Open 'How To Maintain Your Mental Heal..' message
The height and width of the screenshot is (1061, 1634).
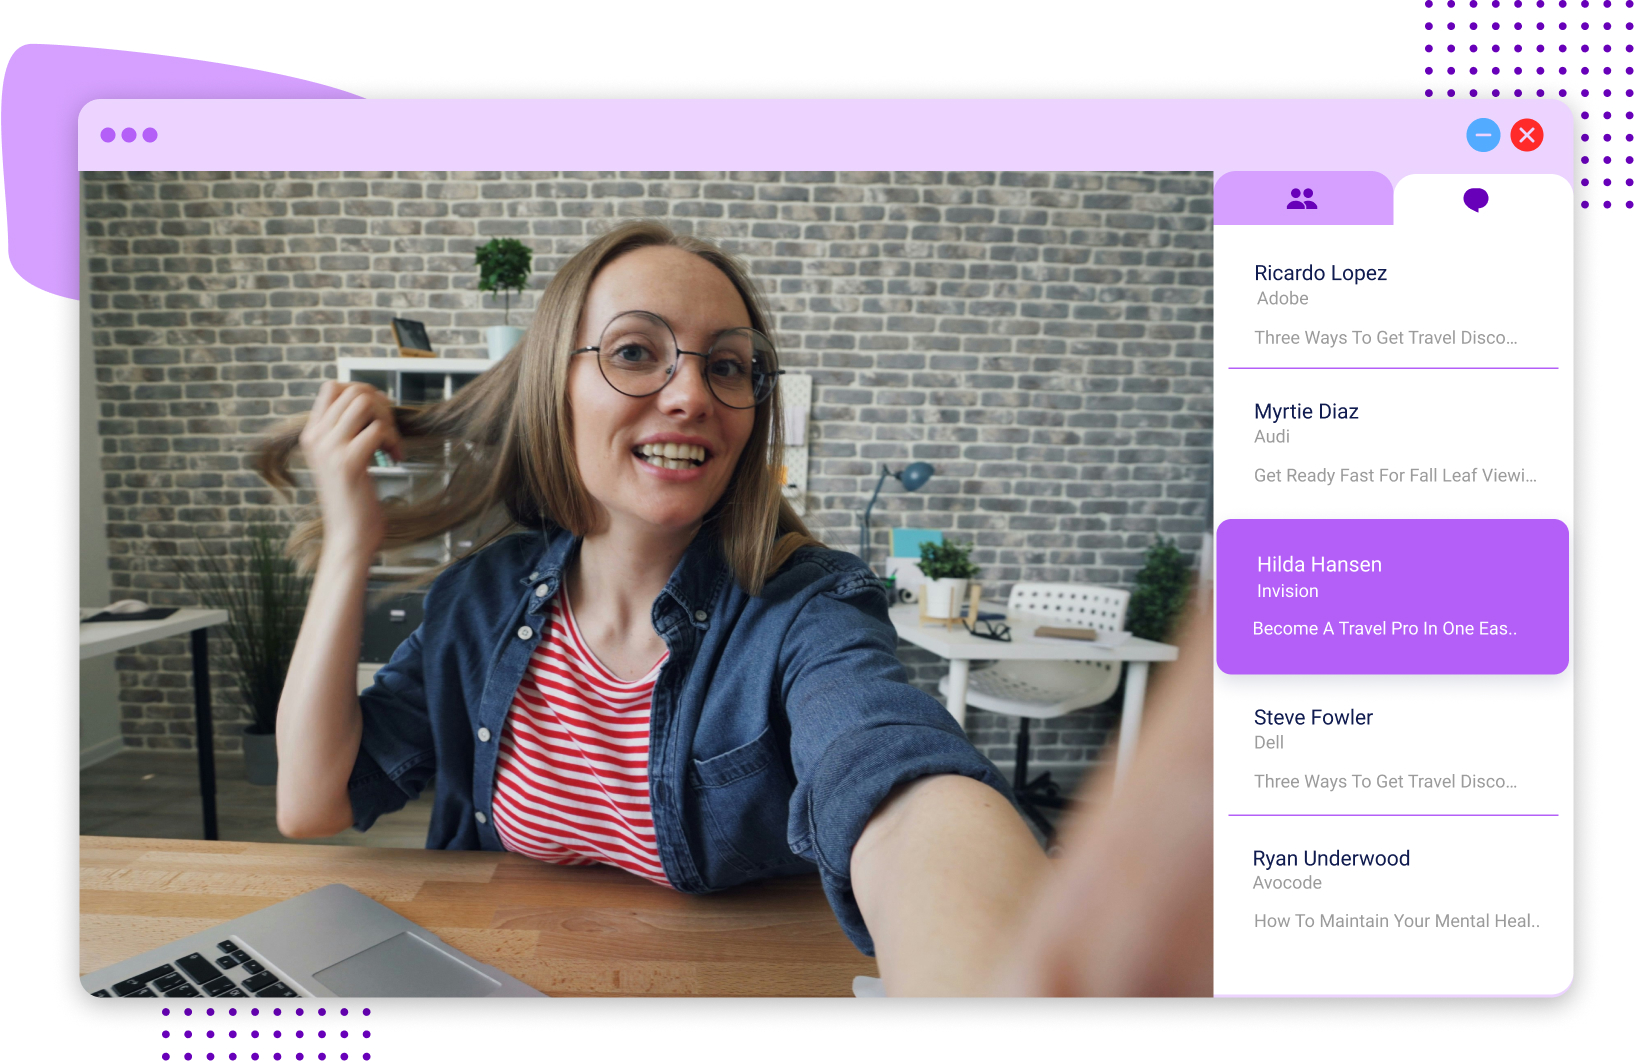point(1396,921)
